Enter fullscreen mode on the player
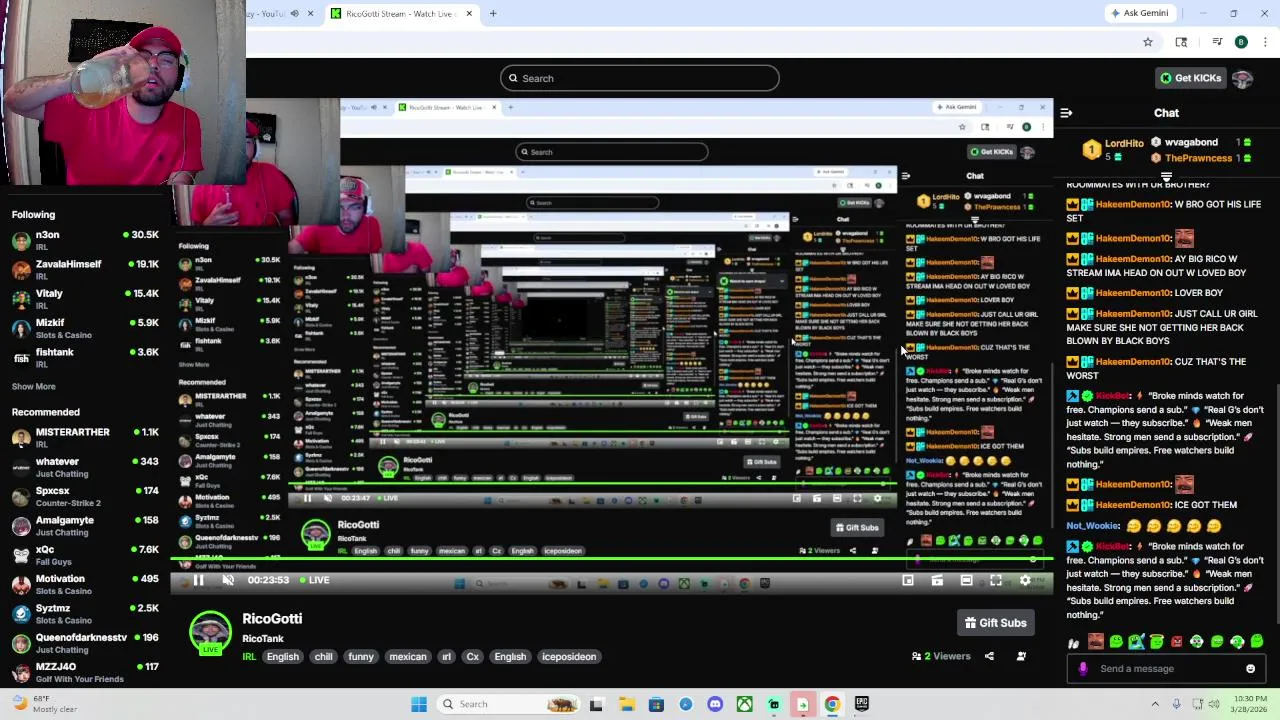The image size is (1280, 720). (x=996, y=580)
